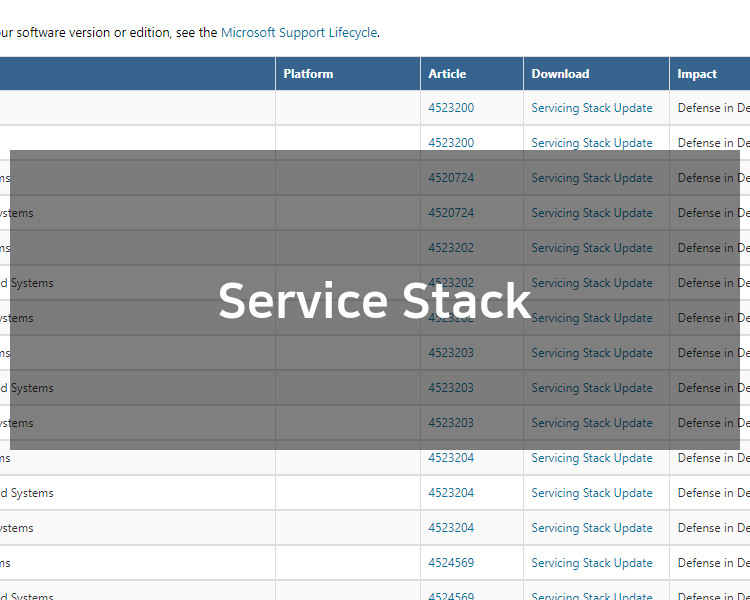Image resolution: width=750 pixels, height=600 pixels.
Task: Open article 4523204 in the 'ystems' row
Action: click(x=451, y=527)
